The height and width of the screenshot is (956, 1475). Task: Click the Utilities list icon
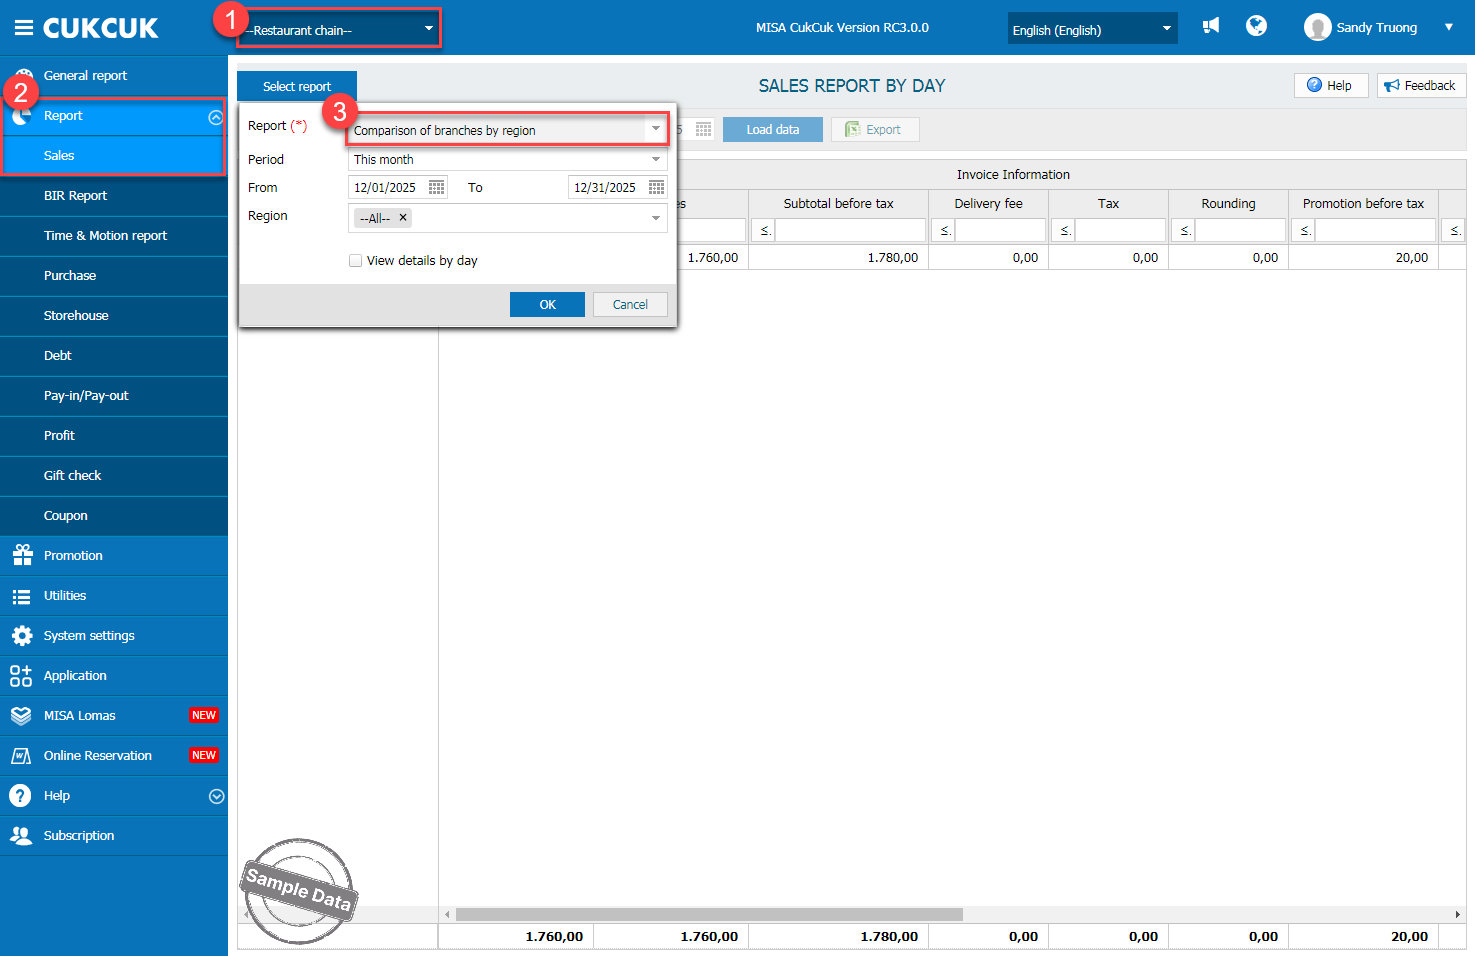point(21,596)
